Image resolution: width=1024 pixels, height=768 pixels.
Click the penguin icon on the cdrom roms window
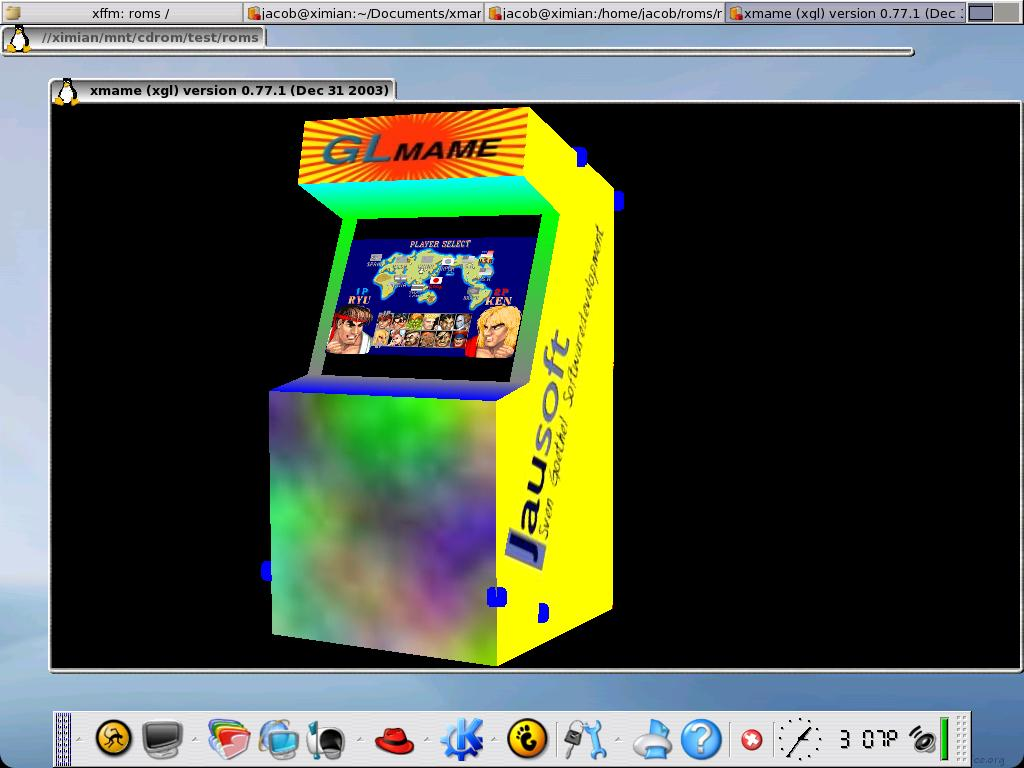18,39
